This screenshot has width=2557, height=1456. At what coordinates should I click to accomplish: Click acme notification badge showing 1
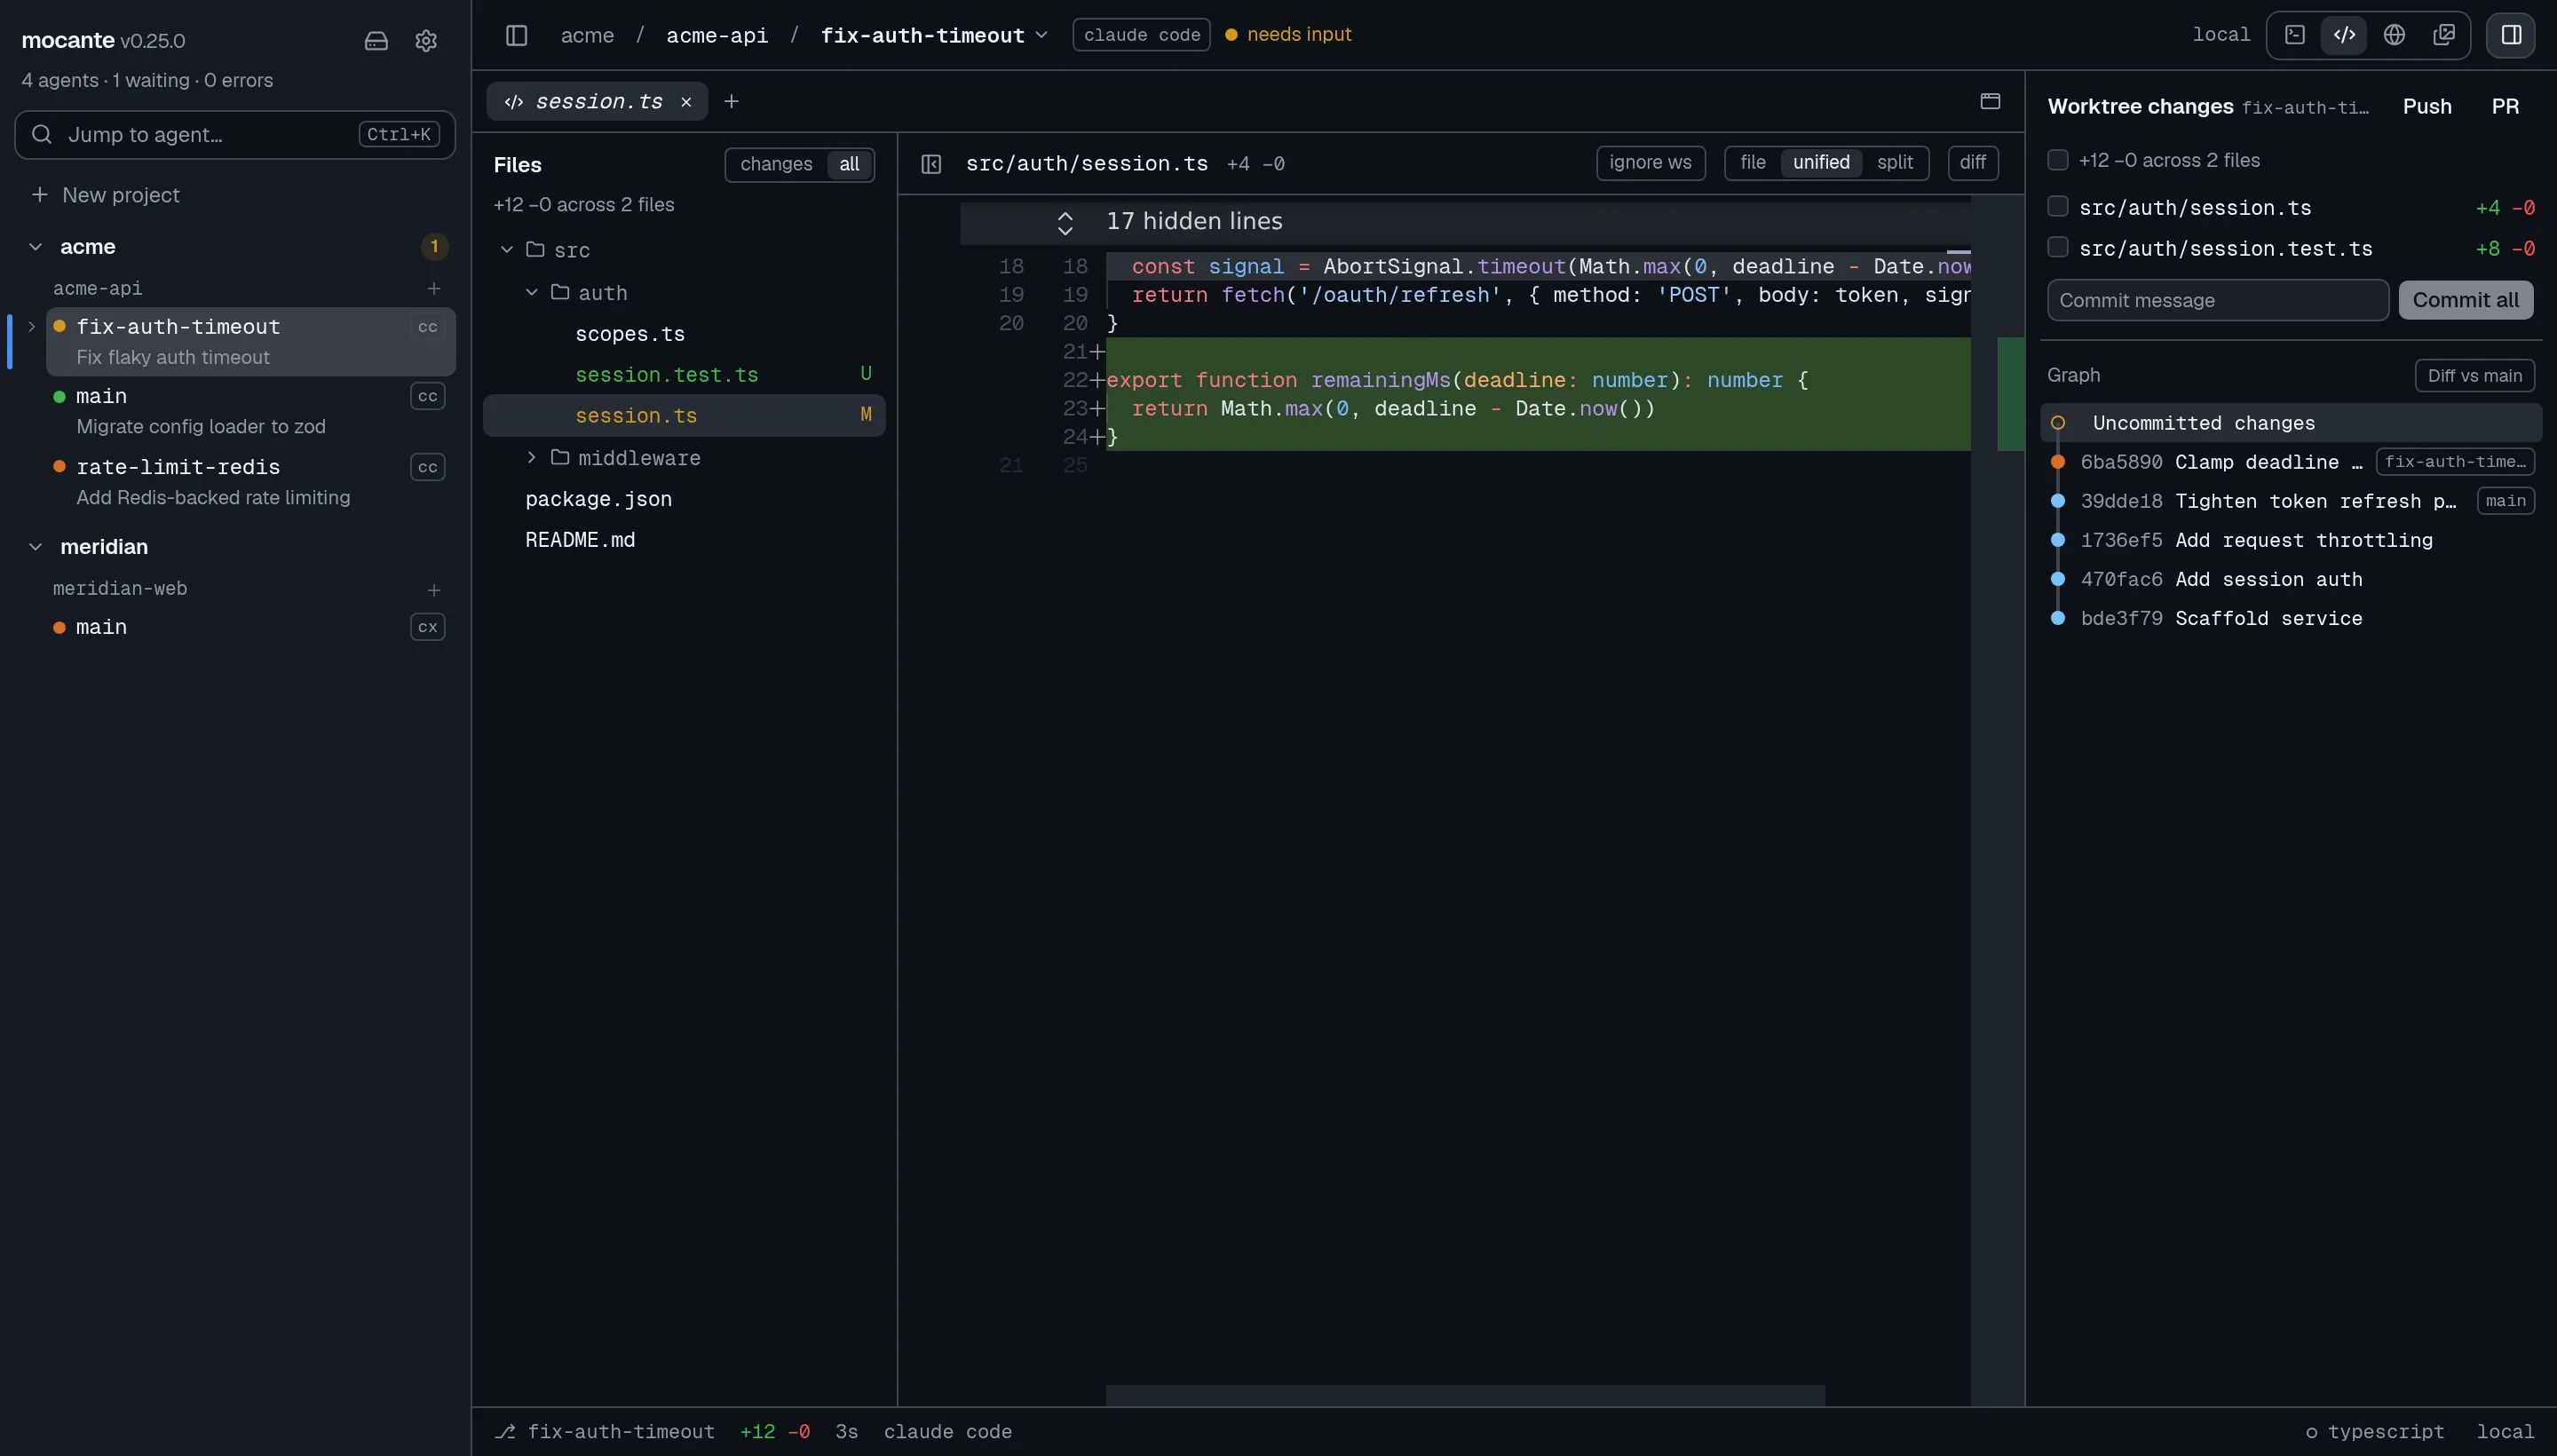pos(434,246)
